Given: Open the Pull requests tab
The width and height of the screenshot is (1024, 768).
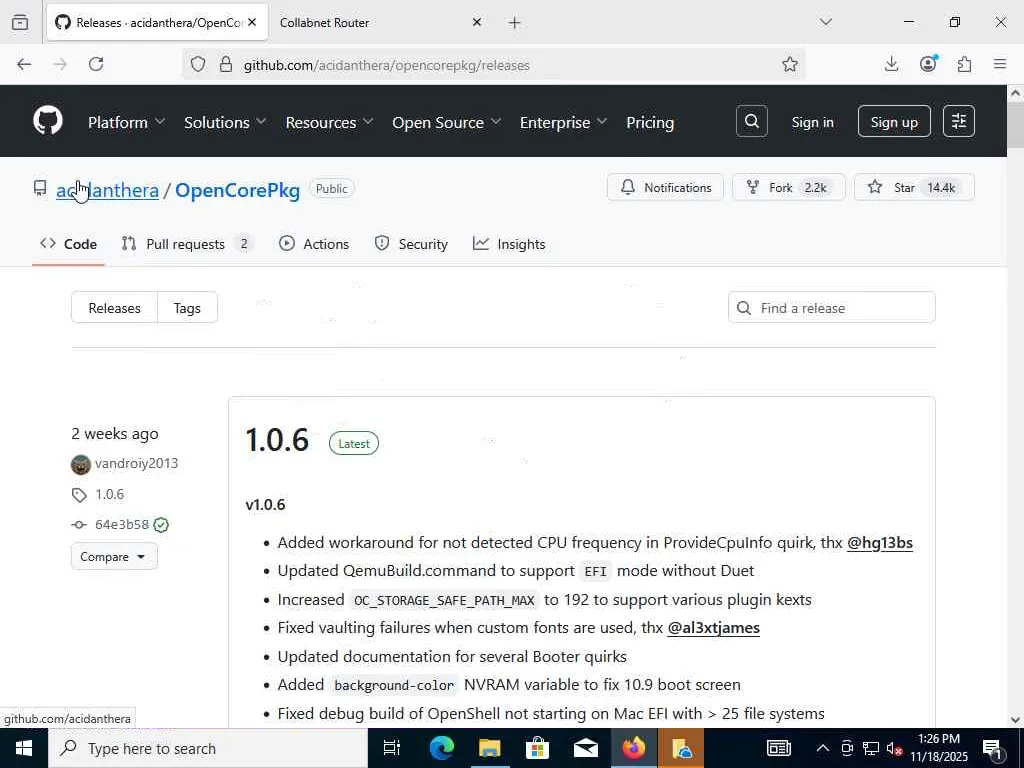Looking at the screenshot, I should point(187,244).
